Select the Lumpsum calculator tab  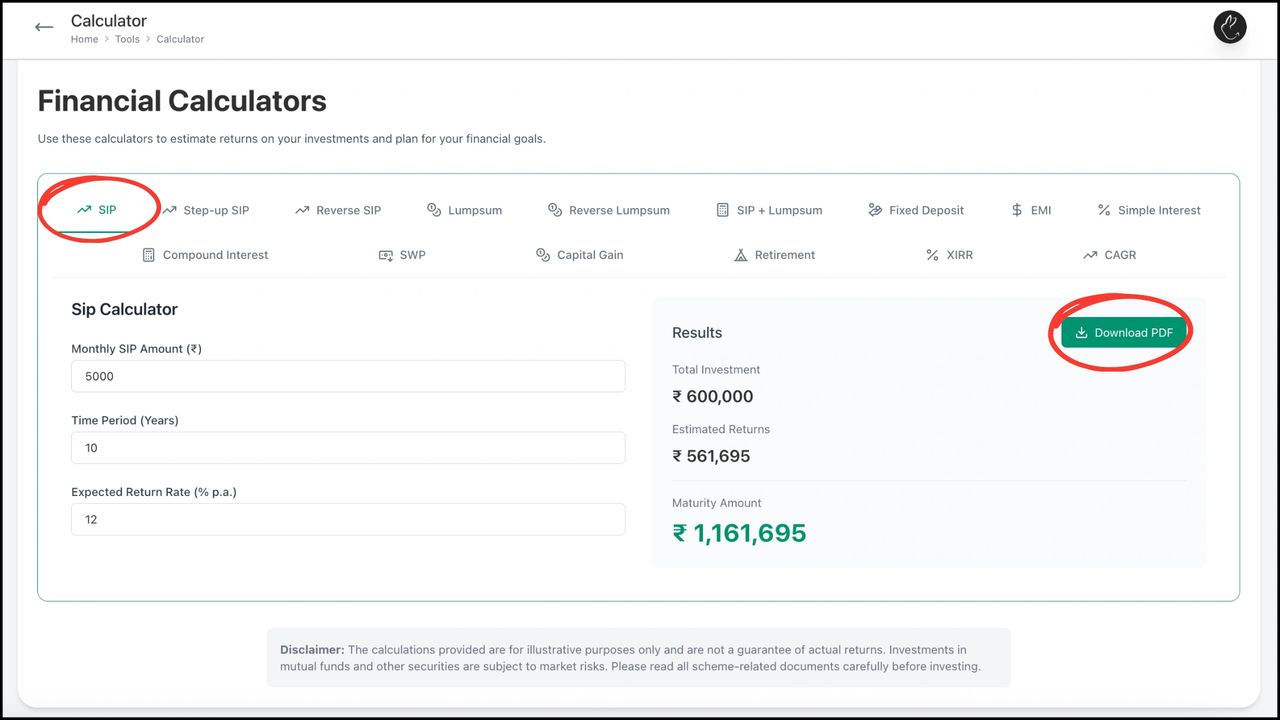tap(464, 210)
